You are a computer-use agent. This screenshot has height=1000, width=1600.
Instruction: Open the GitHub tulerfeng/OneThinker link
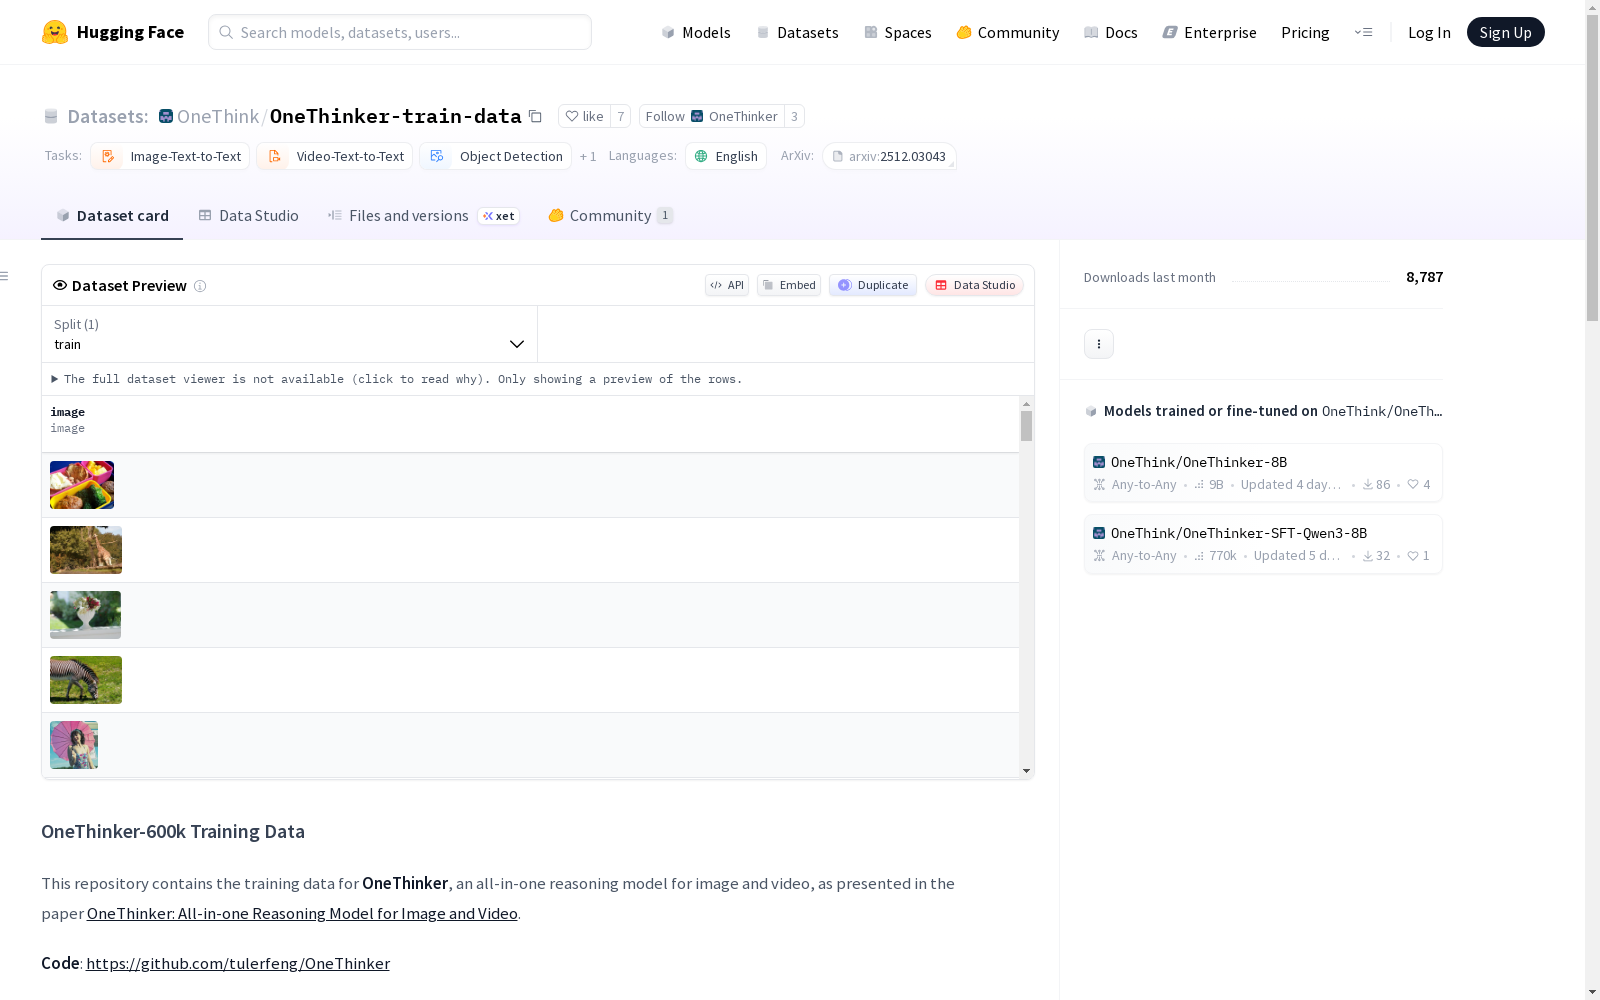[x=238, y=963]
